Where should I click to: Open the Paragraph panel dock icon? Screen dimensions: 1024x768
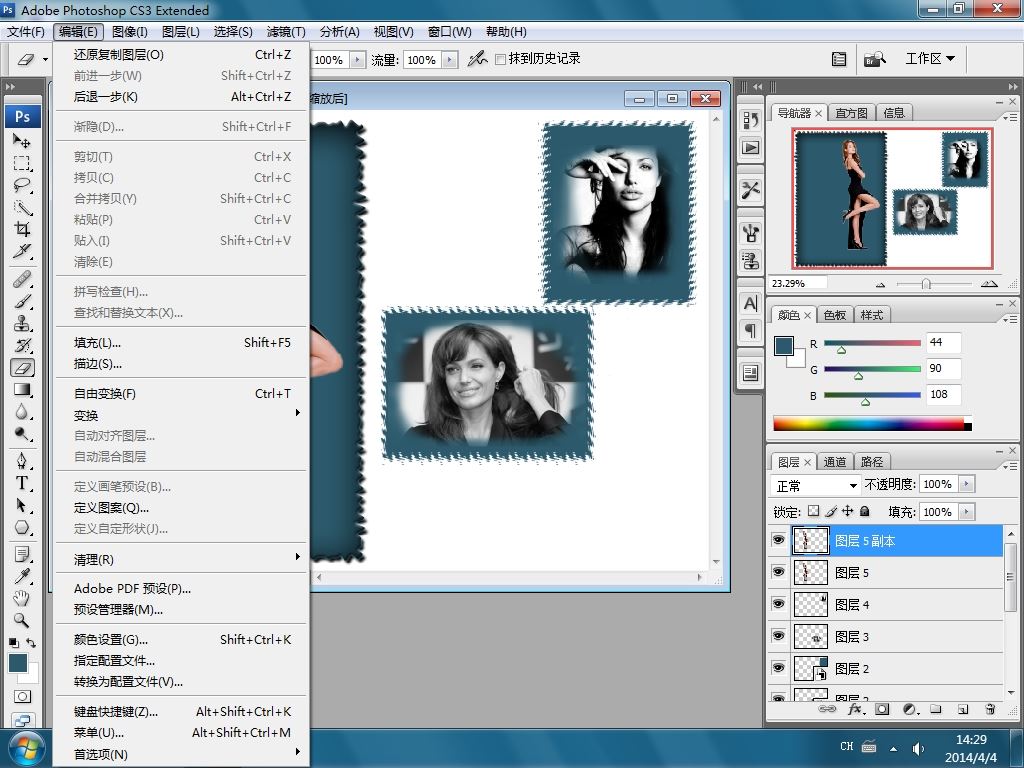[x=751, y=330]
